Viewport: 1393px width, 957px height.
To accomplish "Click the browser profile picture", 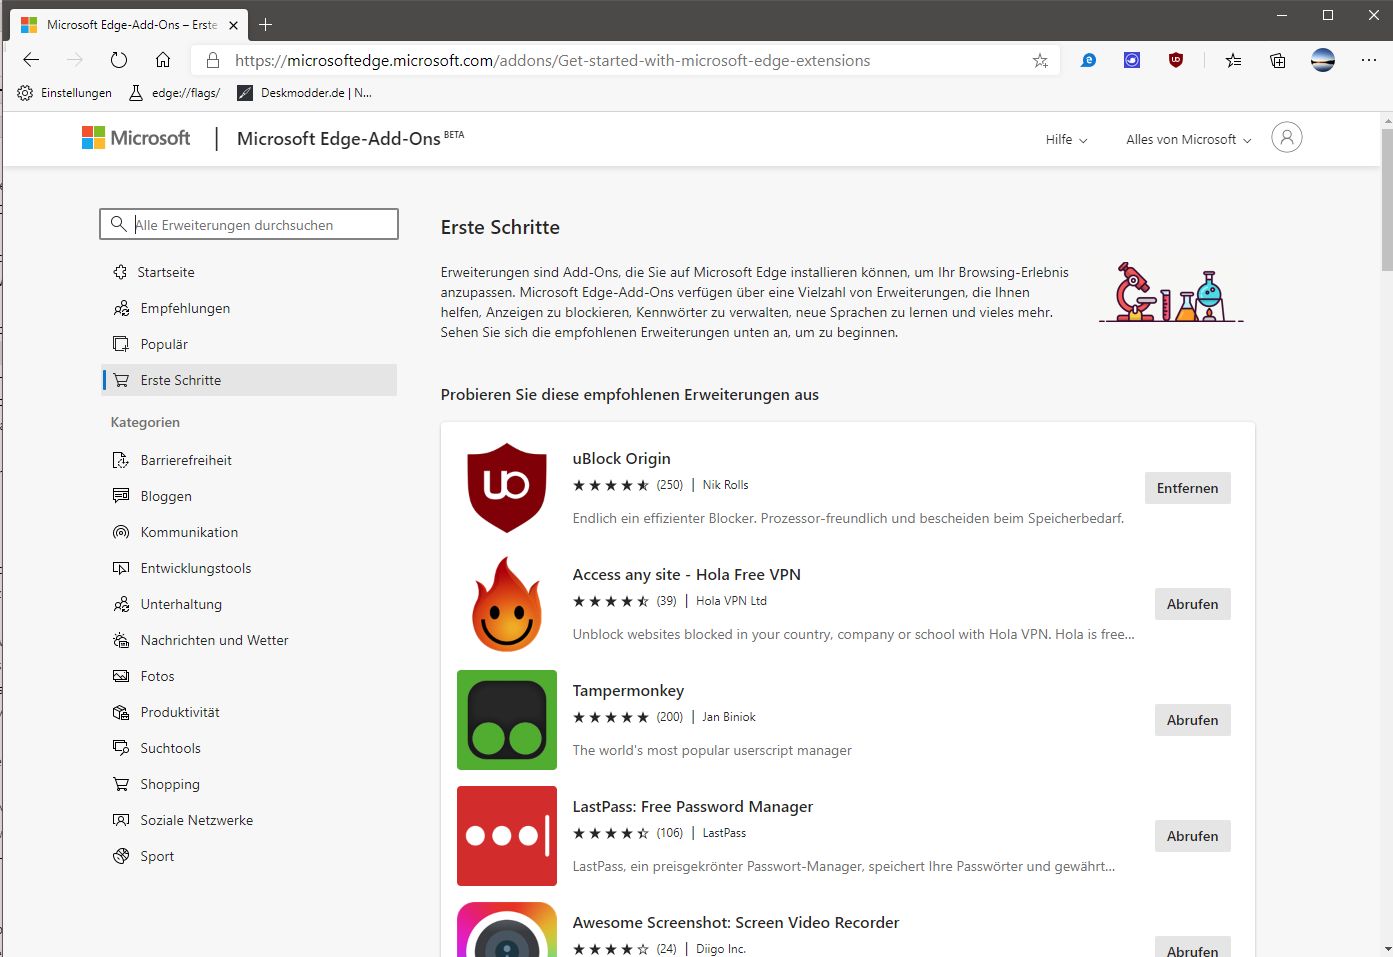I will [1323, 60].
